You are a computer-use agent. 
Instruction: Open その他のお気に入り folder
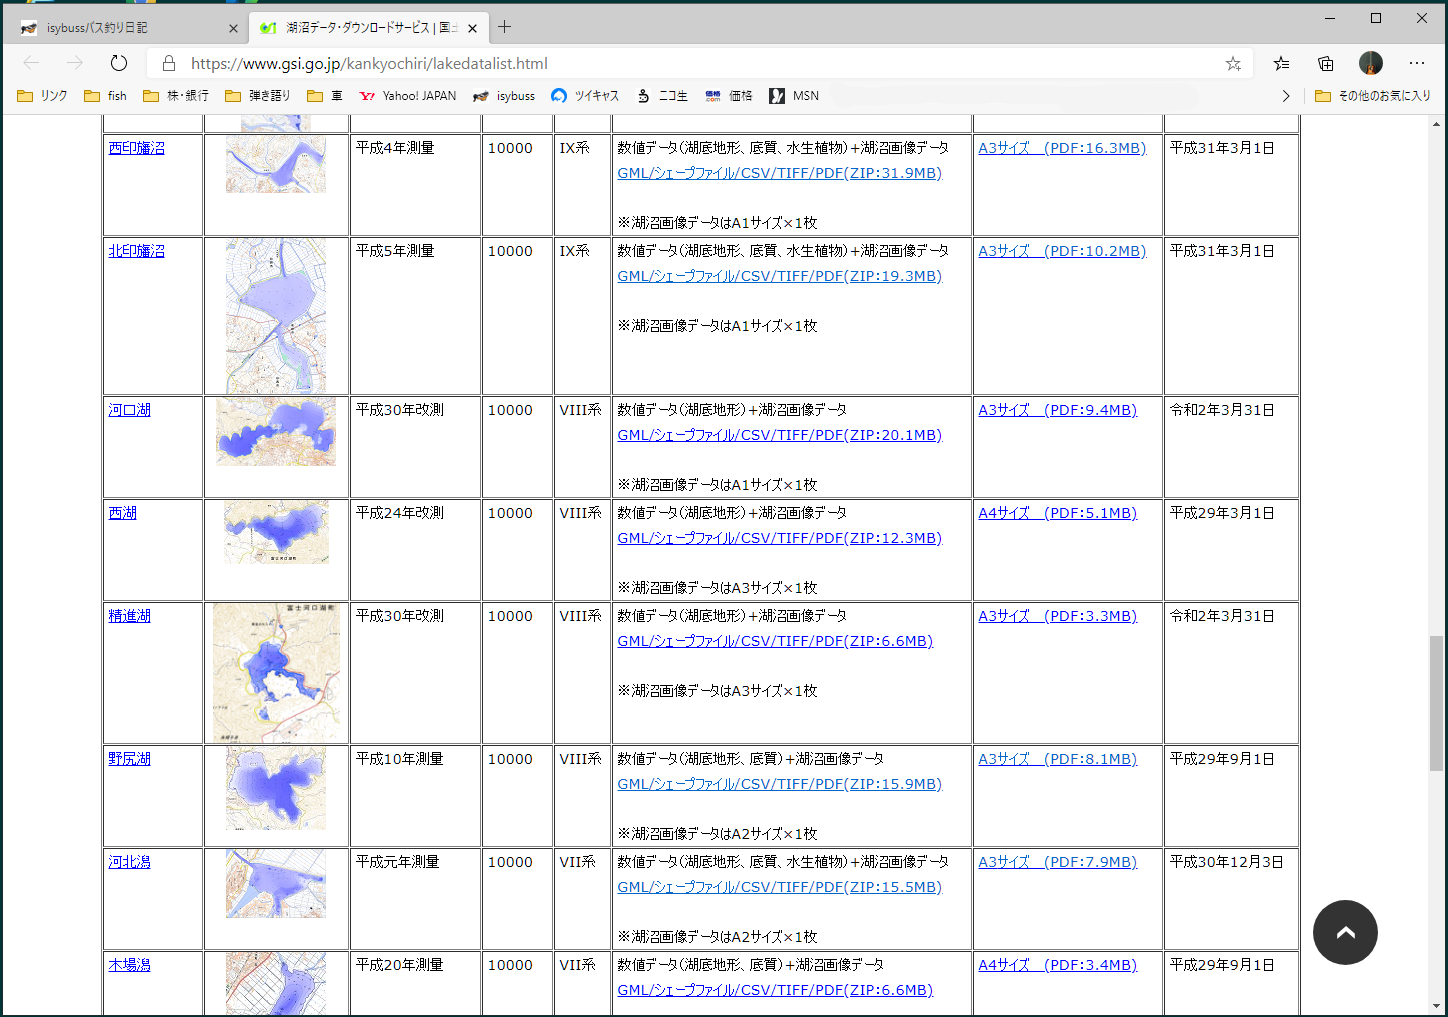click(1373, 96)
